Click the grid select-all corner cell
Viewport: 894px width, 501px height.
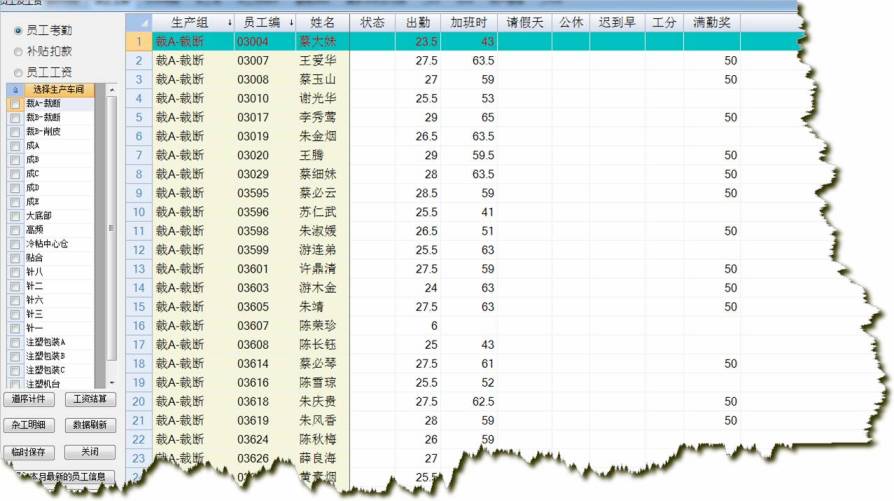(x=139, y=23)
